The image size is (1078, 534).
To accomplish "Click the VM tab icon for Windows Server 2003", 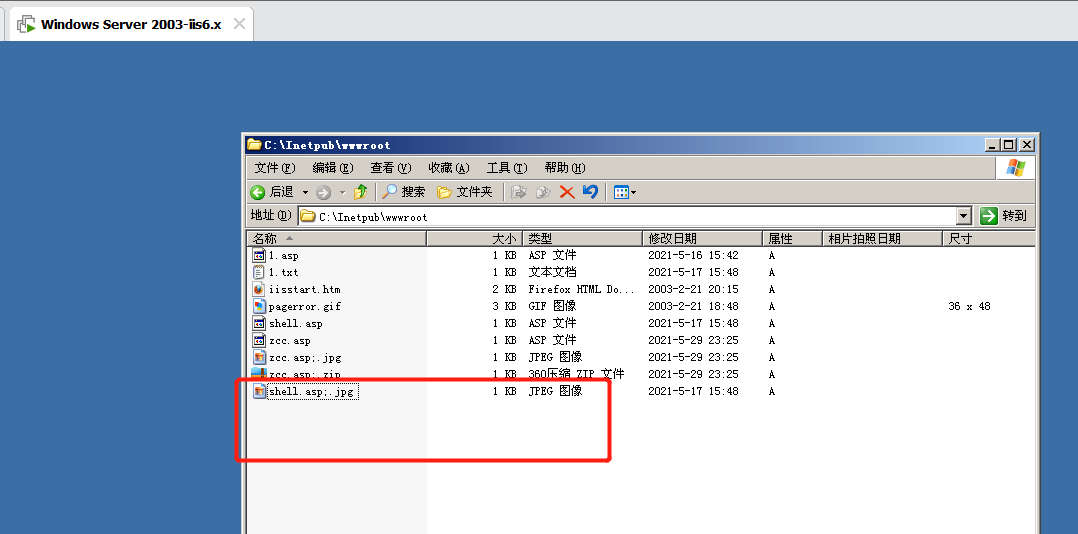I will 26,25.
